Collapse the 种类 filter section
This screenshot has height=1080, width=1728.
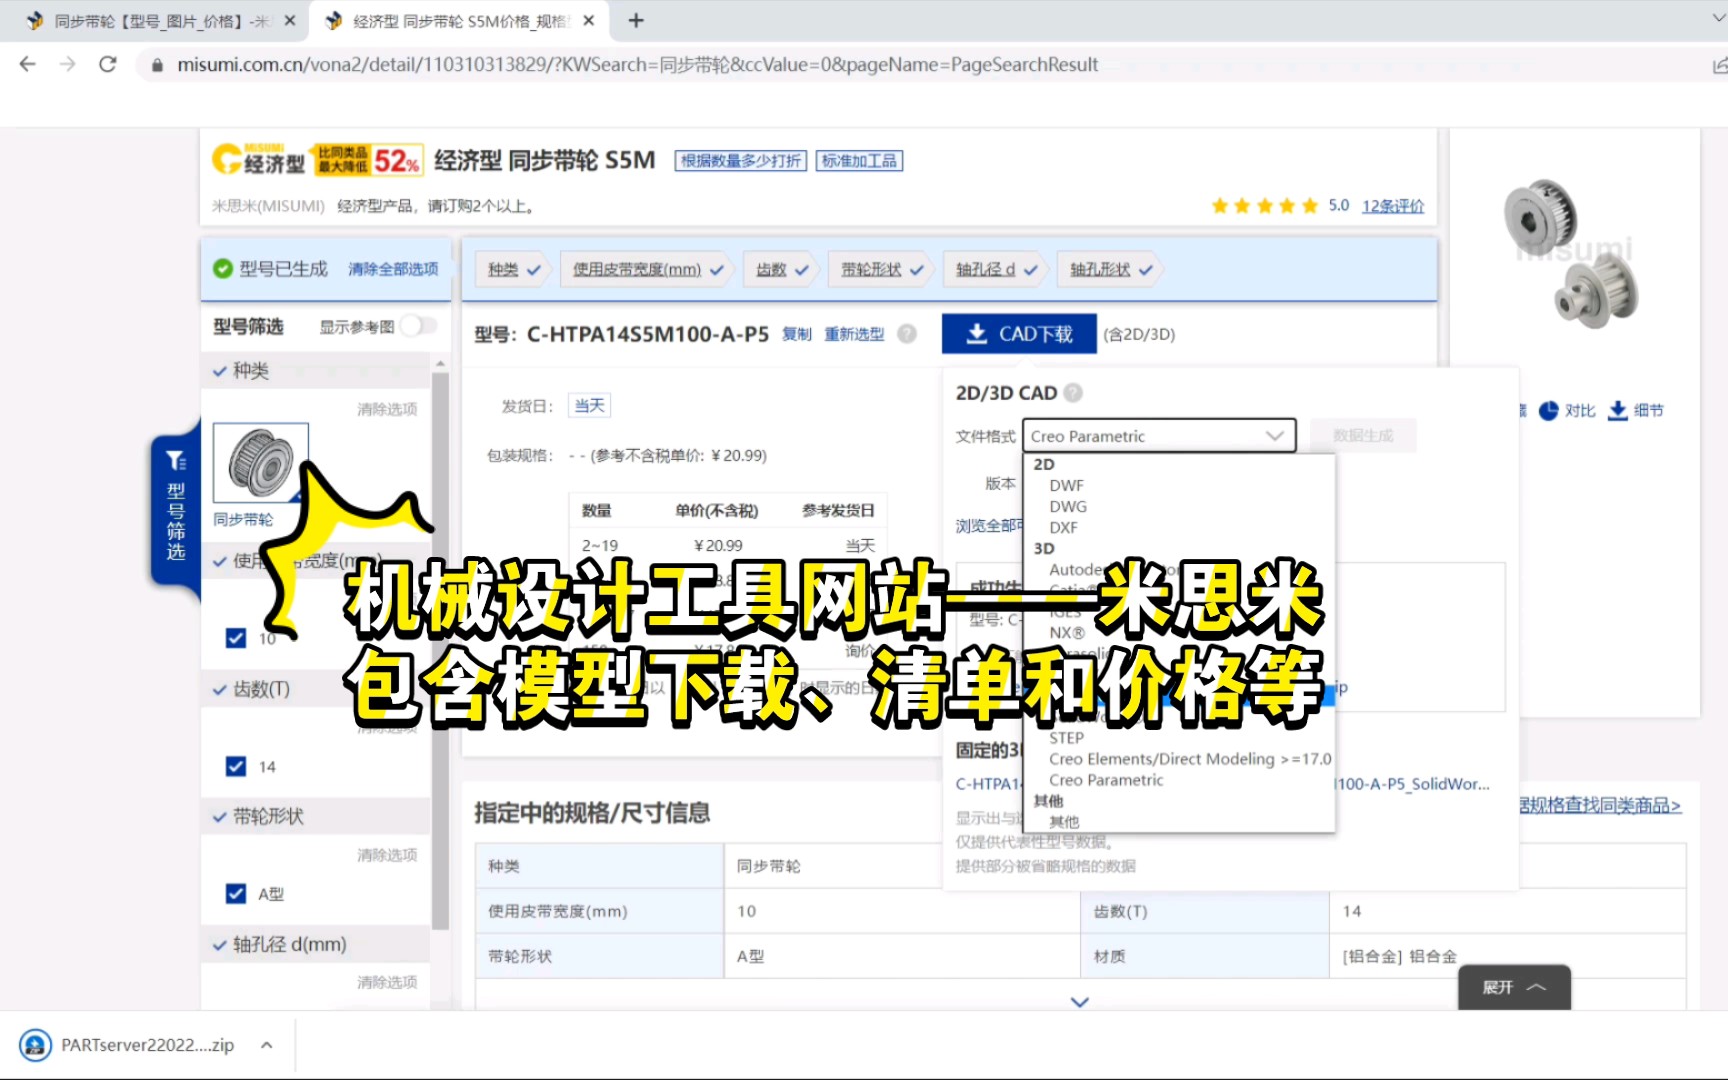coord(316,371)
